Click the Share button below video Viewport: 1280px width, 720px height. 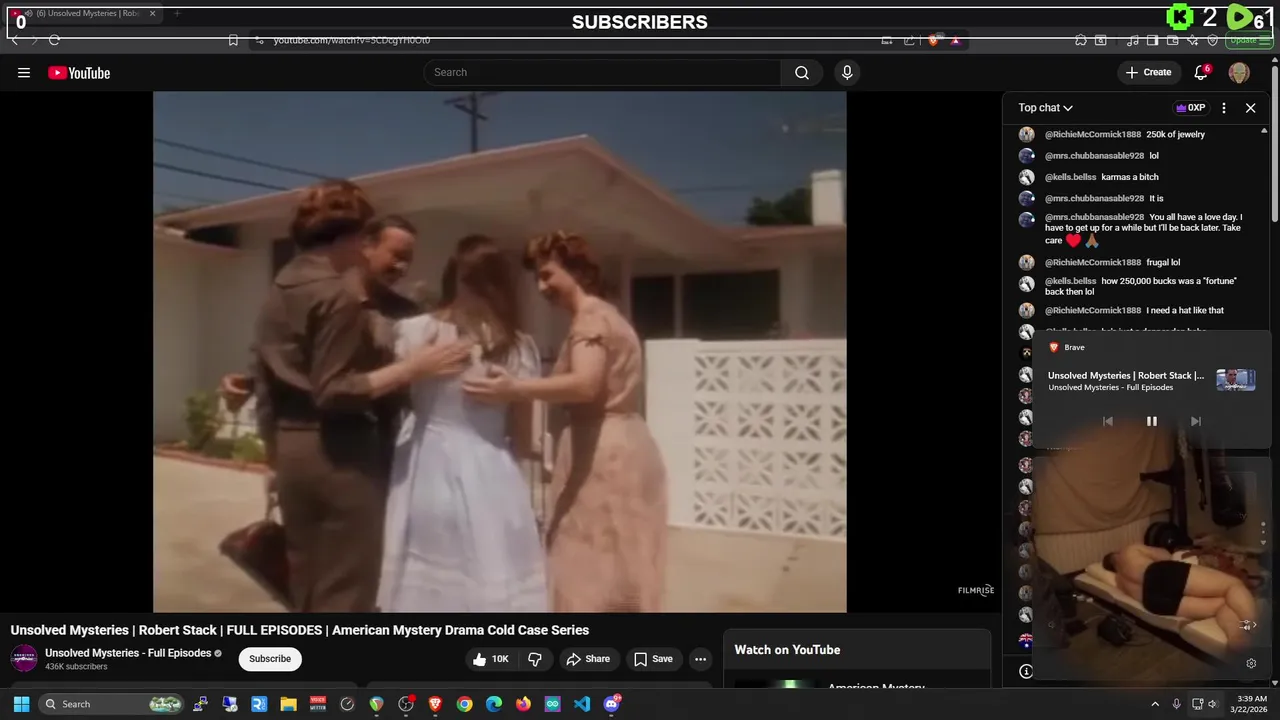click(587, 659)
